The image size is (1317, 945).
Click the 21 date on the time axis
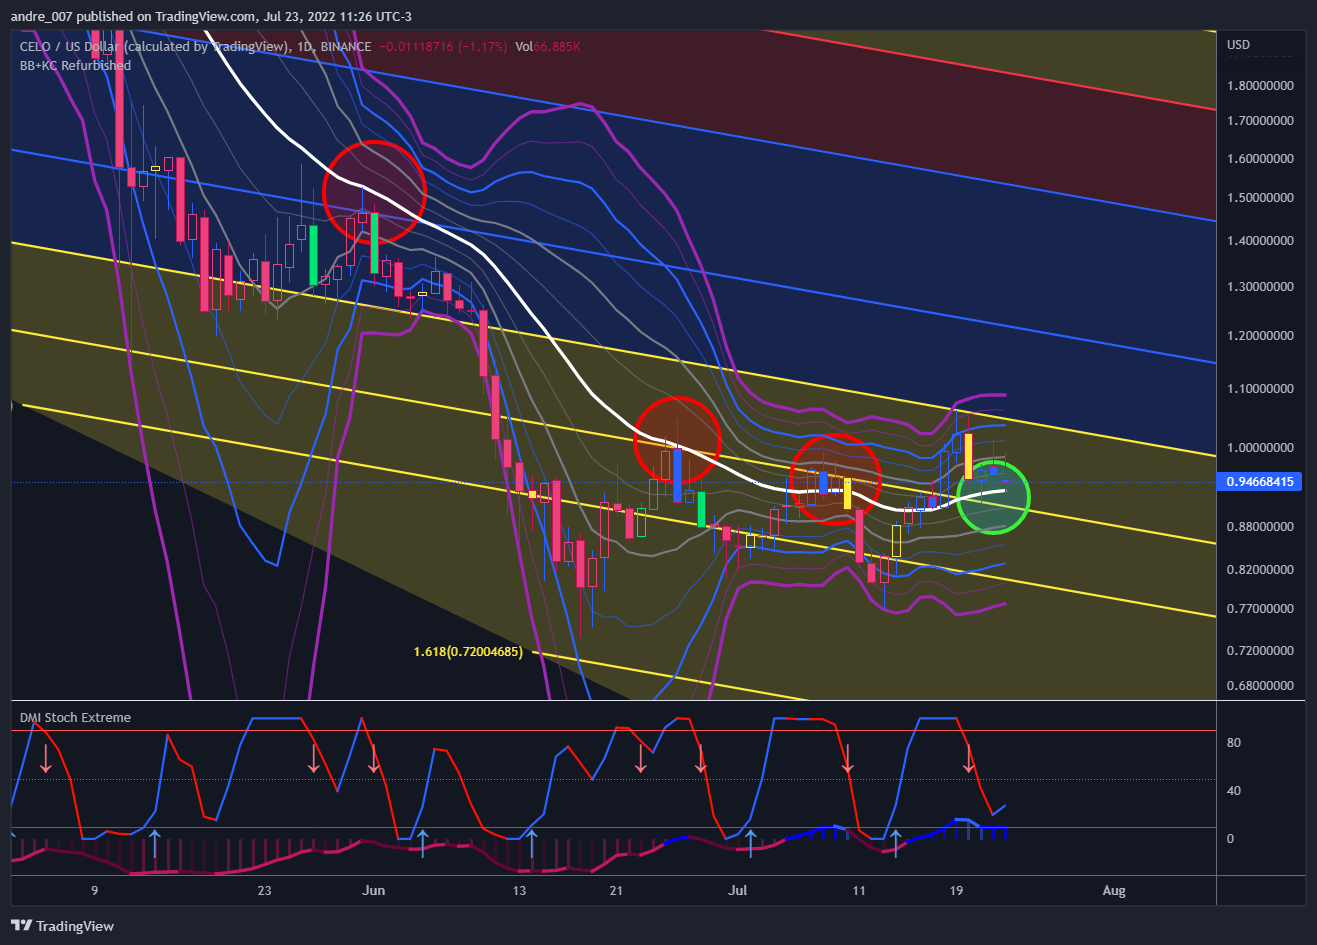(x=616, y=891)
